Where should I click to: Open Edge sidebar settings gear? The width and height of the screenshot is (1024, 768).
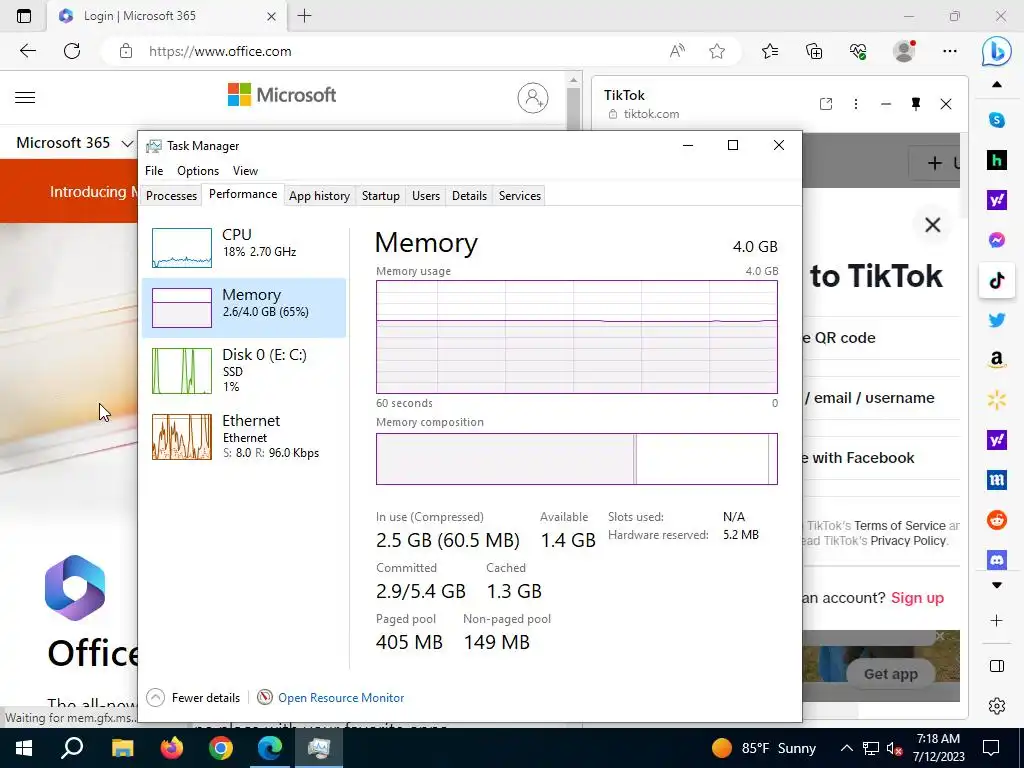click(997, 706)
